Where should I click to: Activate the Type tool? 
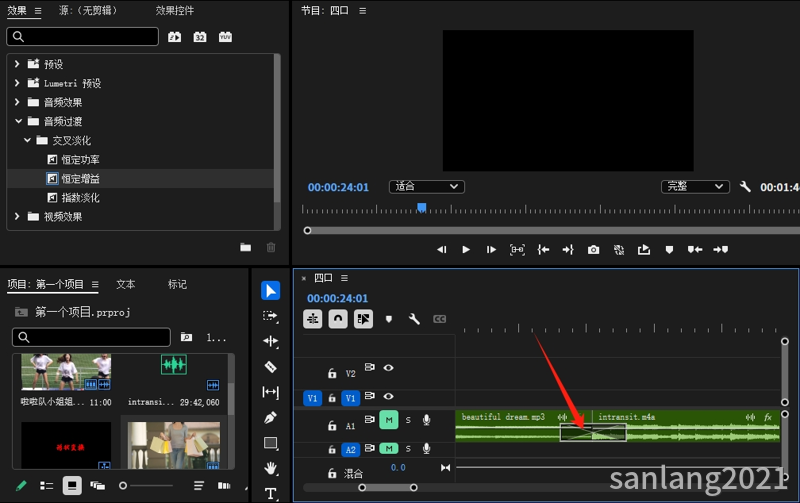[x=270, y=493]
